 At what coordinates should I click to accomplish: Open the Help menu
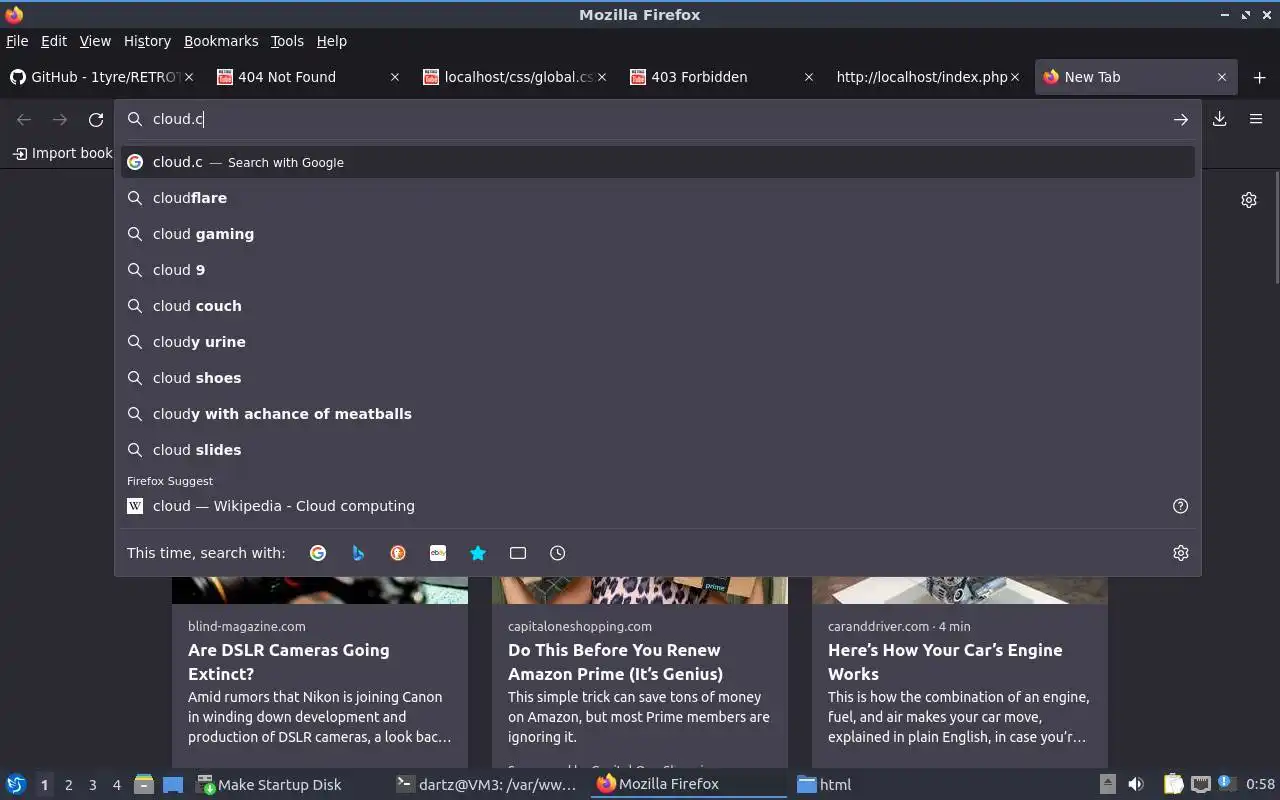tap(332, 41)
